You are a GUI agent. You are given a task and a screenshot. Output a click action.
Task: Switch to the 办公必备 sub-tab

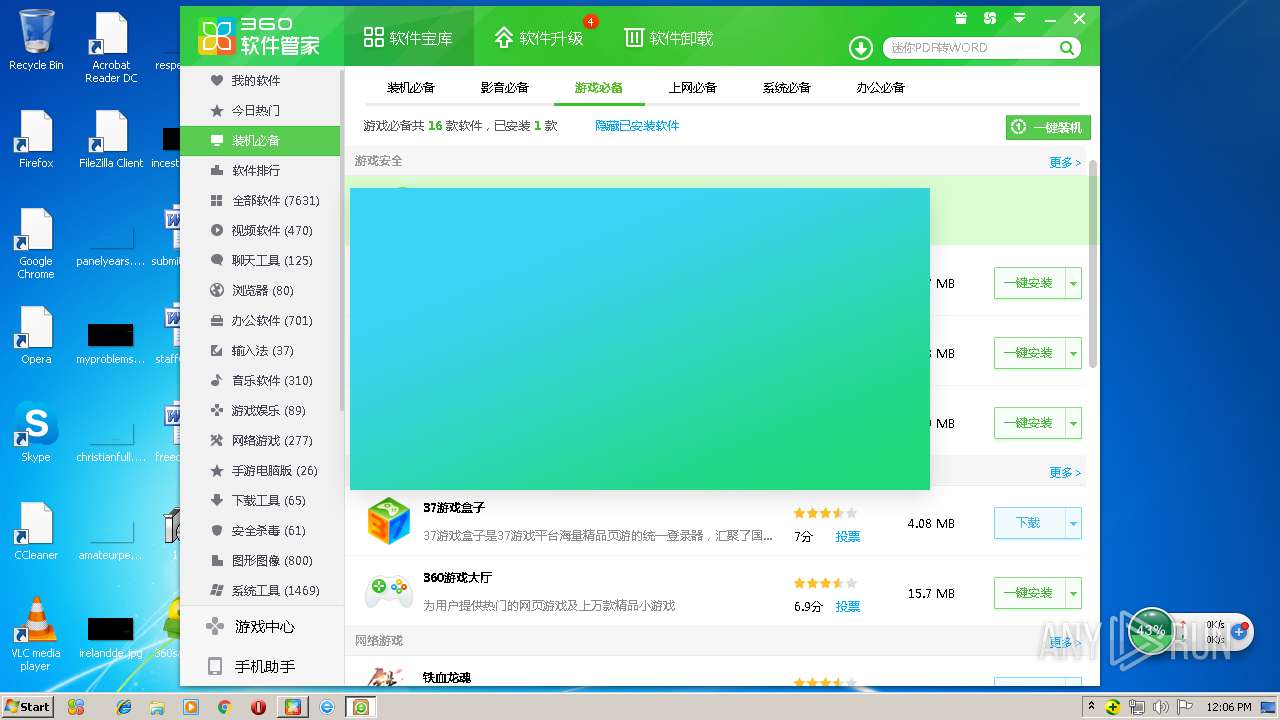pos(881,87)
